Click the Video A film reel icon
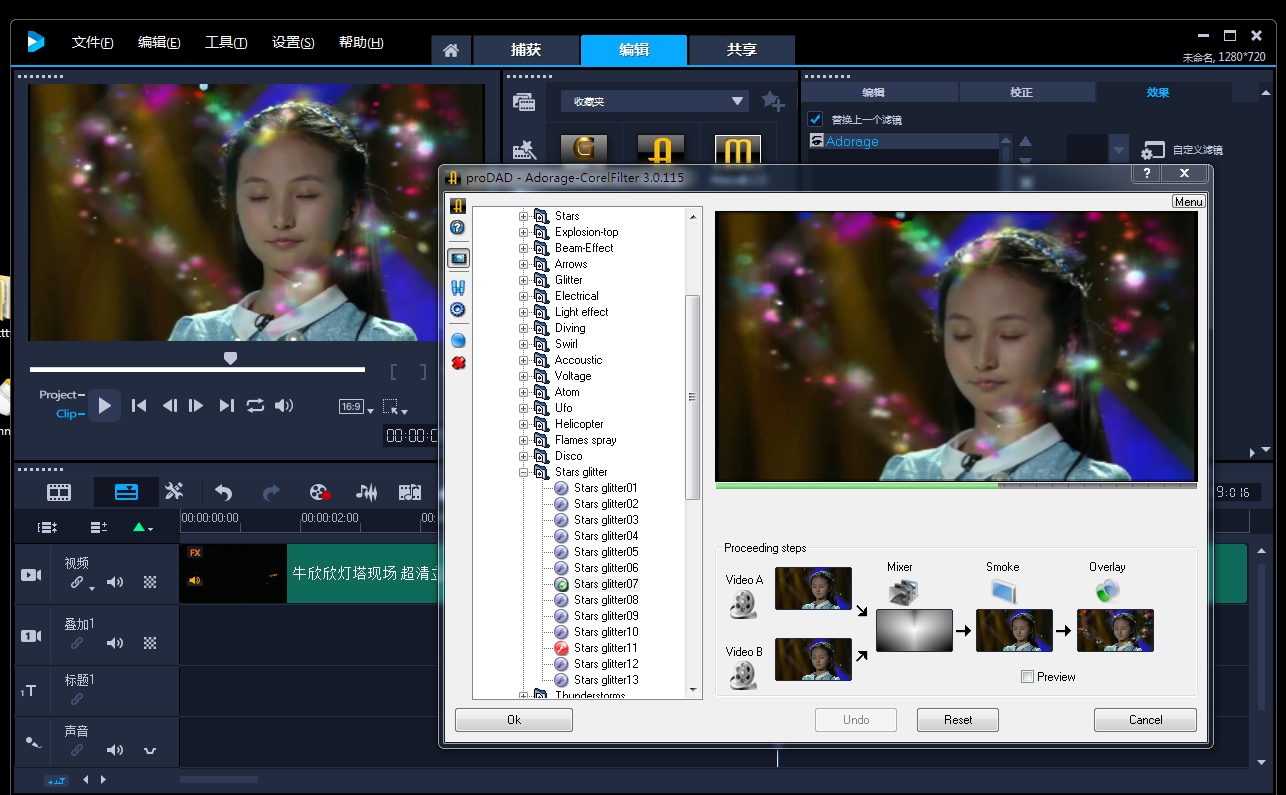This screenshot has width=1286, height=795. (743, 604)
